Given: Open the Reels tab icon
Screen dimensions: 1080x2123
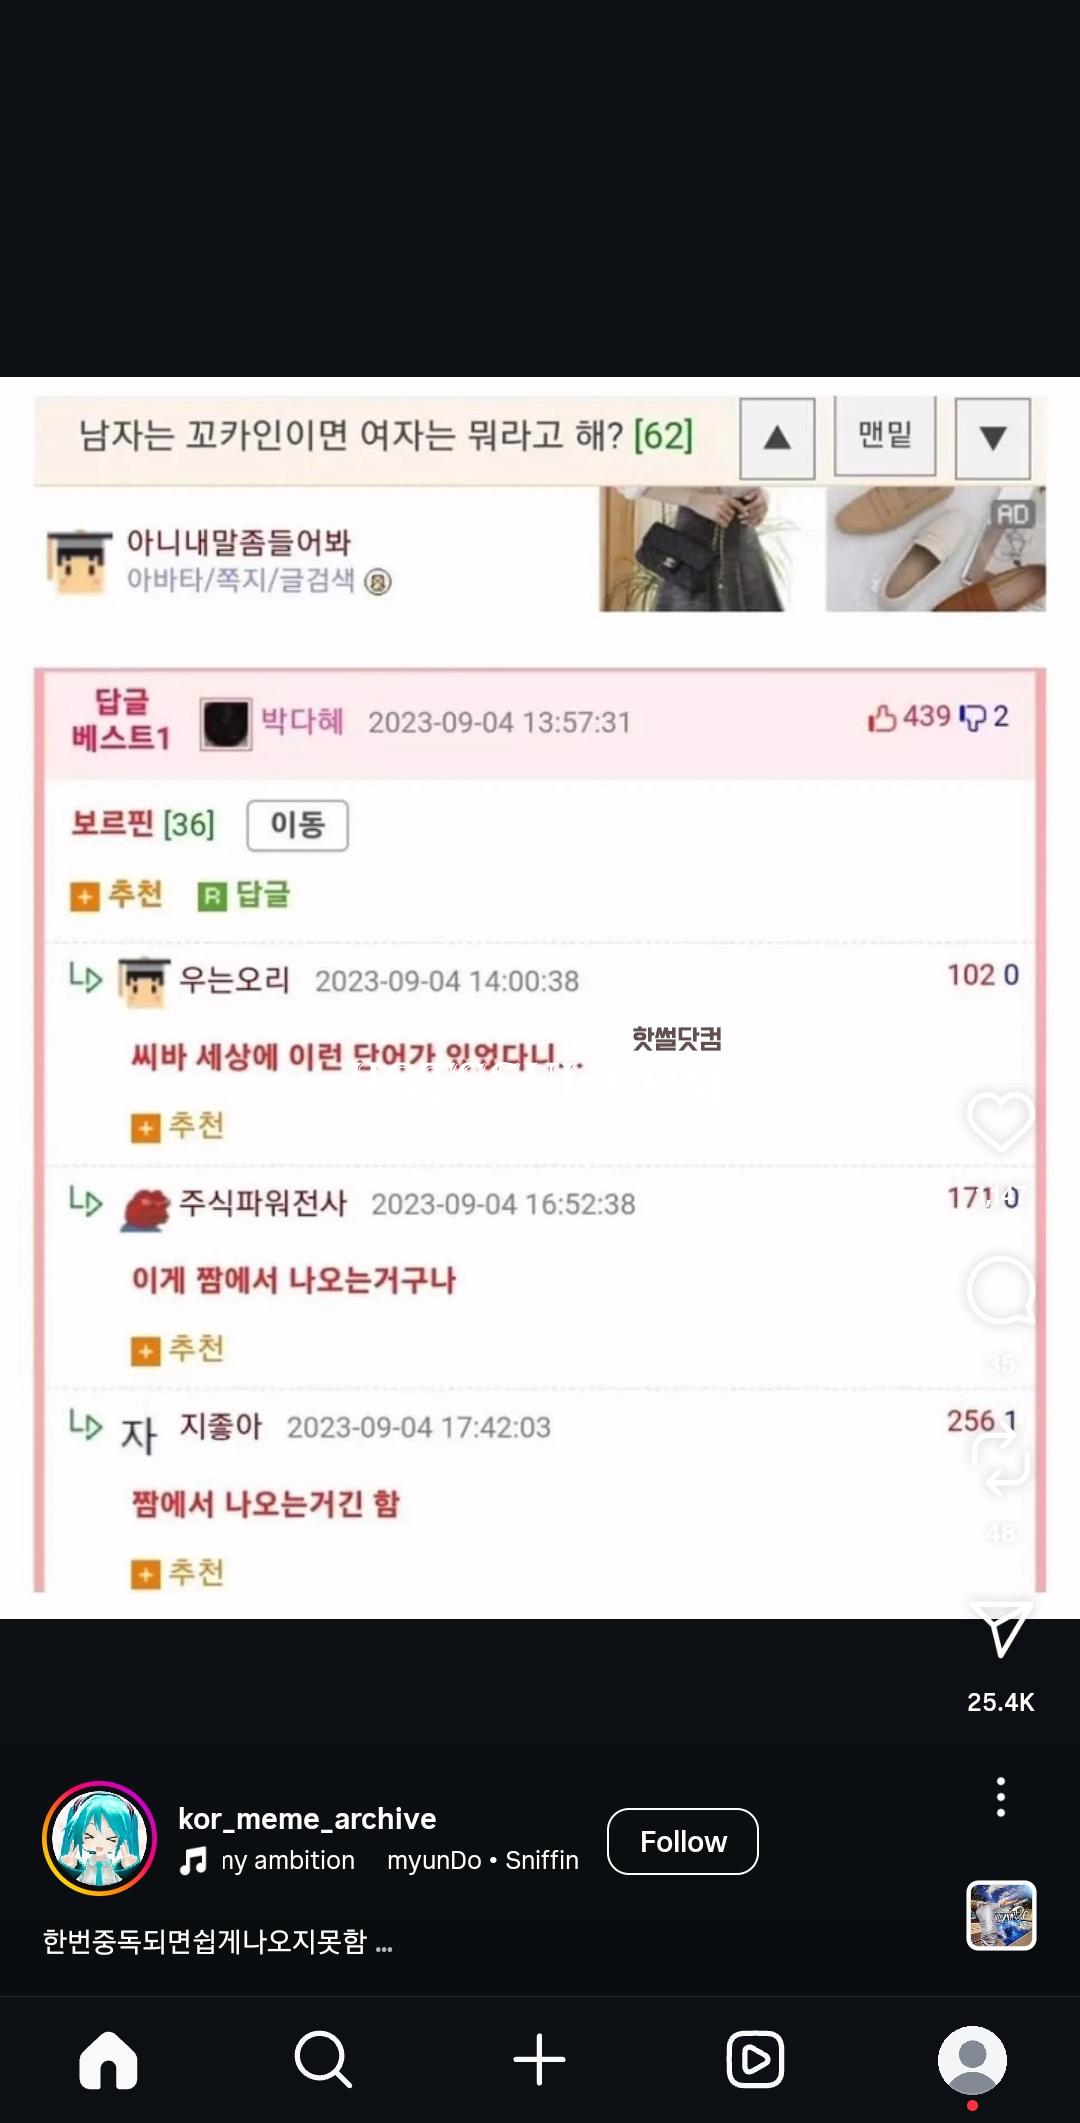Looking at the screenshot, I should coord(755,2060).
